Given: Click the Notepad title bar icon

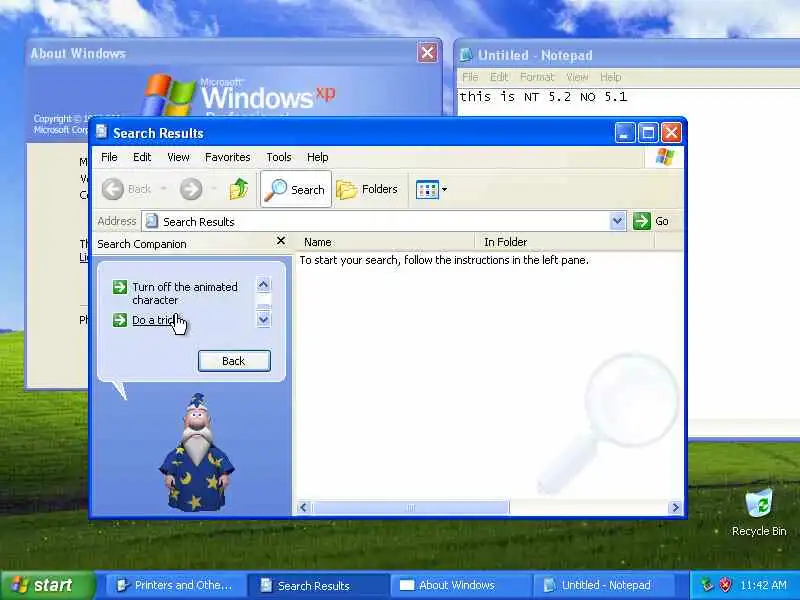Looking at the screenshot, I should (466, 55).
